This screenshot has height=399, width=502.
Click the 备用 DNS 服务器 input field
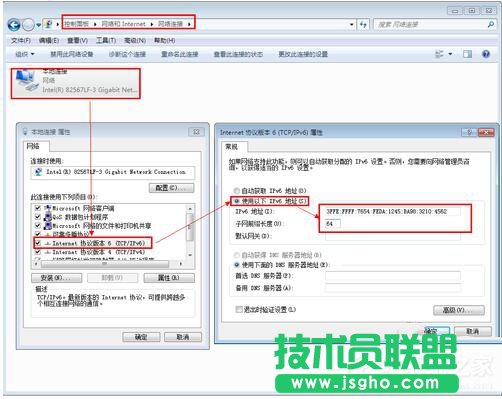click(393, 288)
